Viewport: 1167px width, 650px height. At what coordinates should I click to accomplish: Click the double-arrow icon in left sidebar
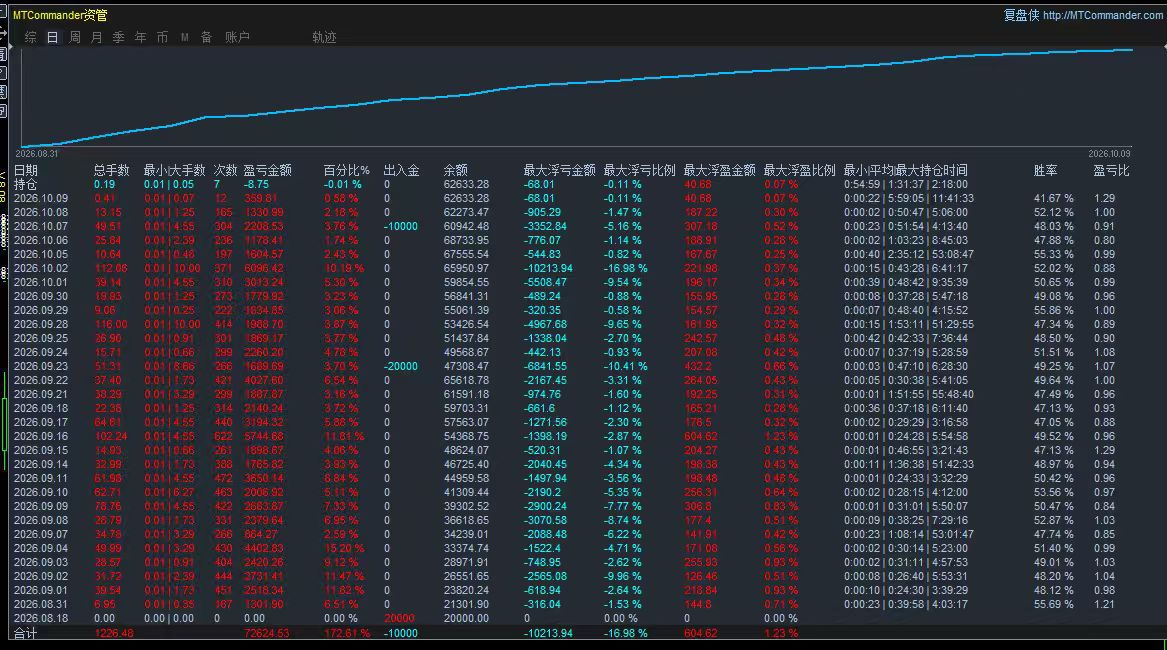click(x=3, y=33)
